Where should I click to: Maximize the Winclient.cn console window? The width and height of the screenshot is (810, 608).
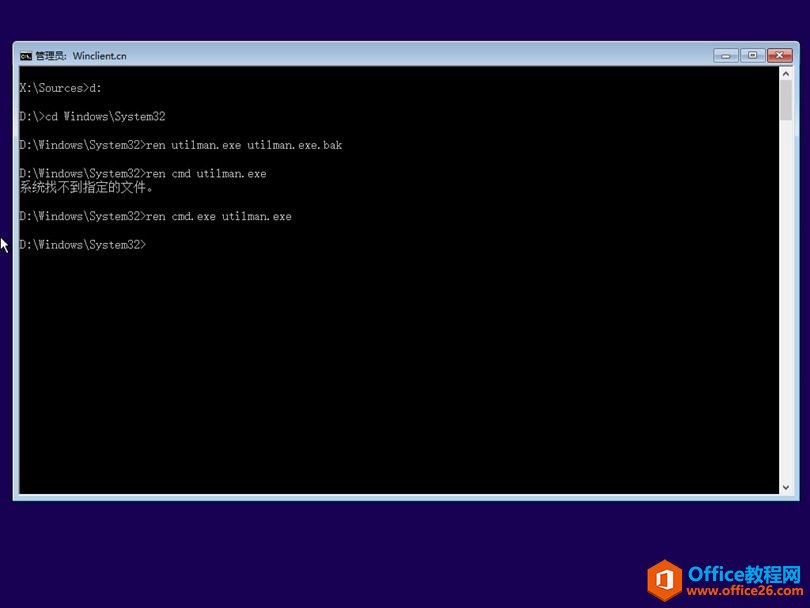click(753, 55)
